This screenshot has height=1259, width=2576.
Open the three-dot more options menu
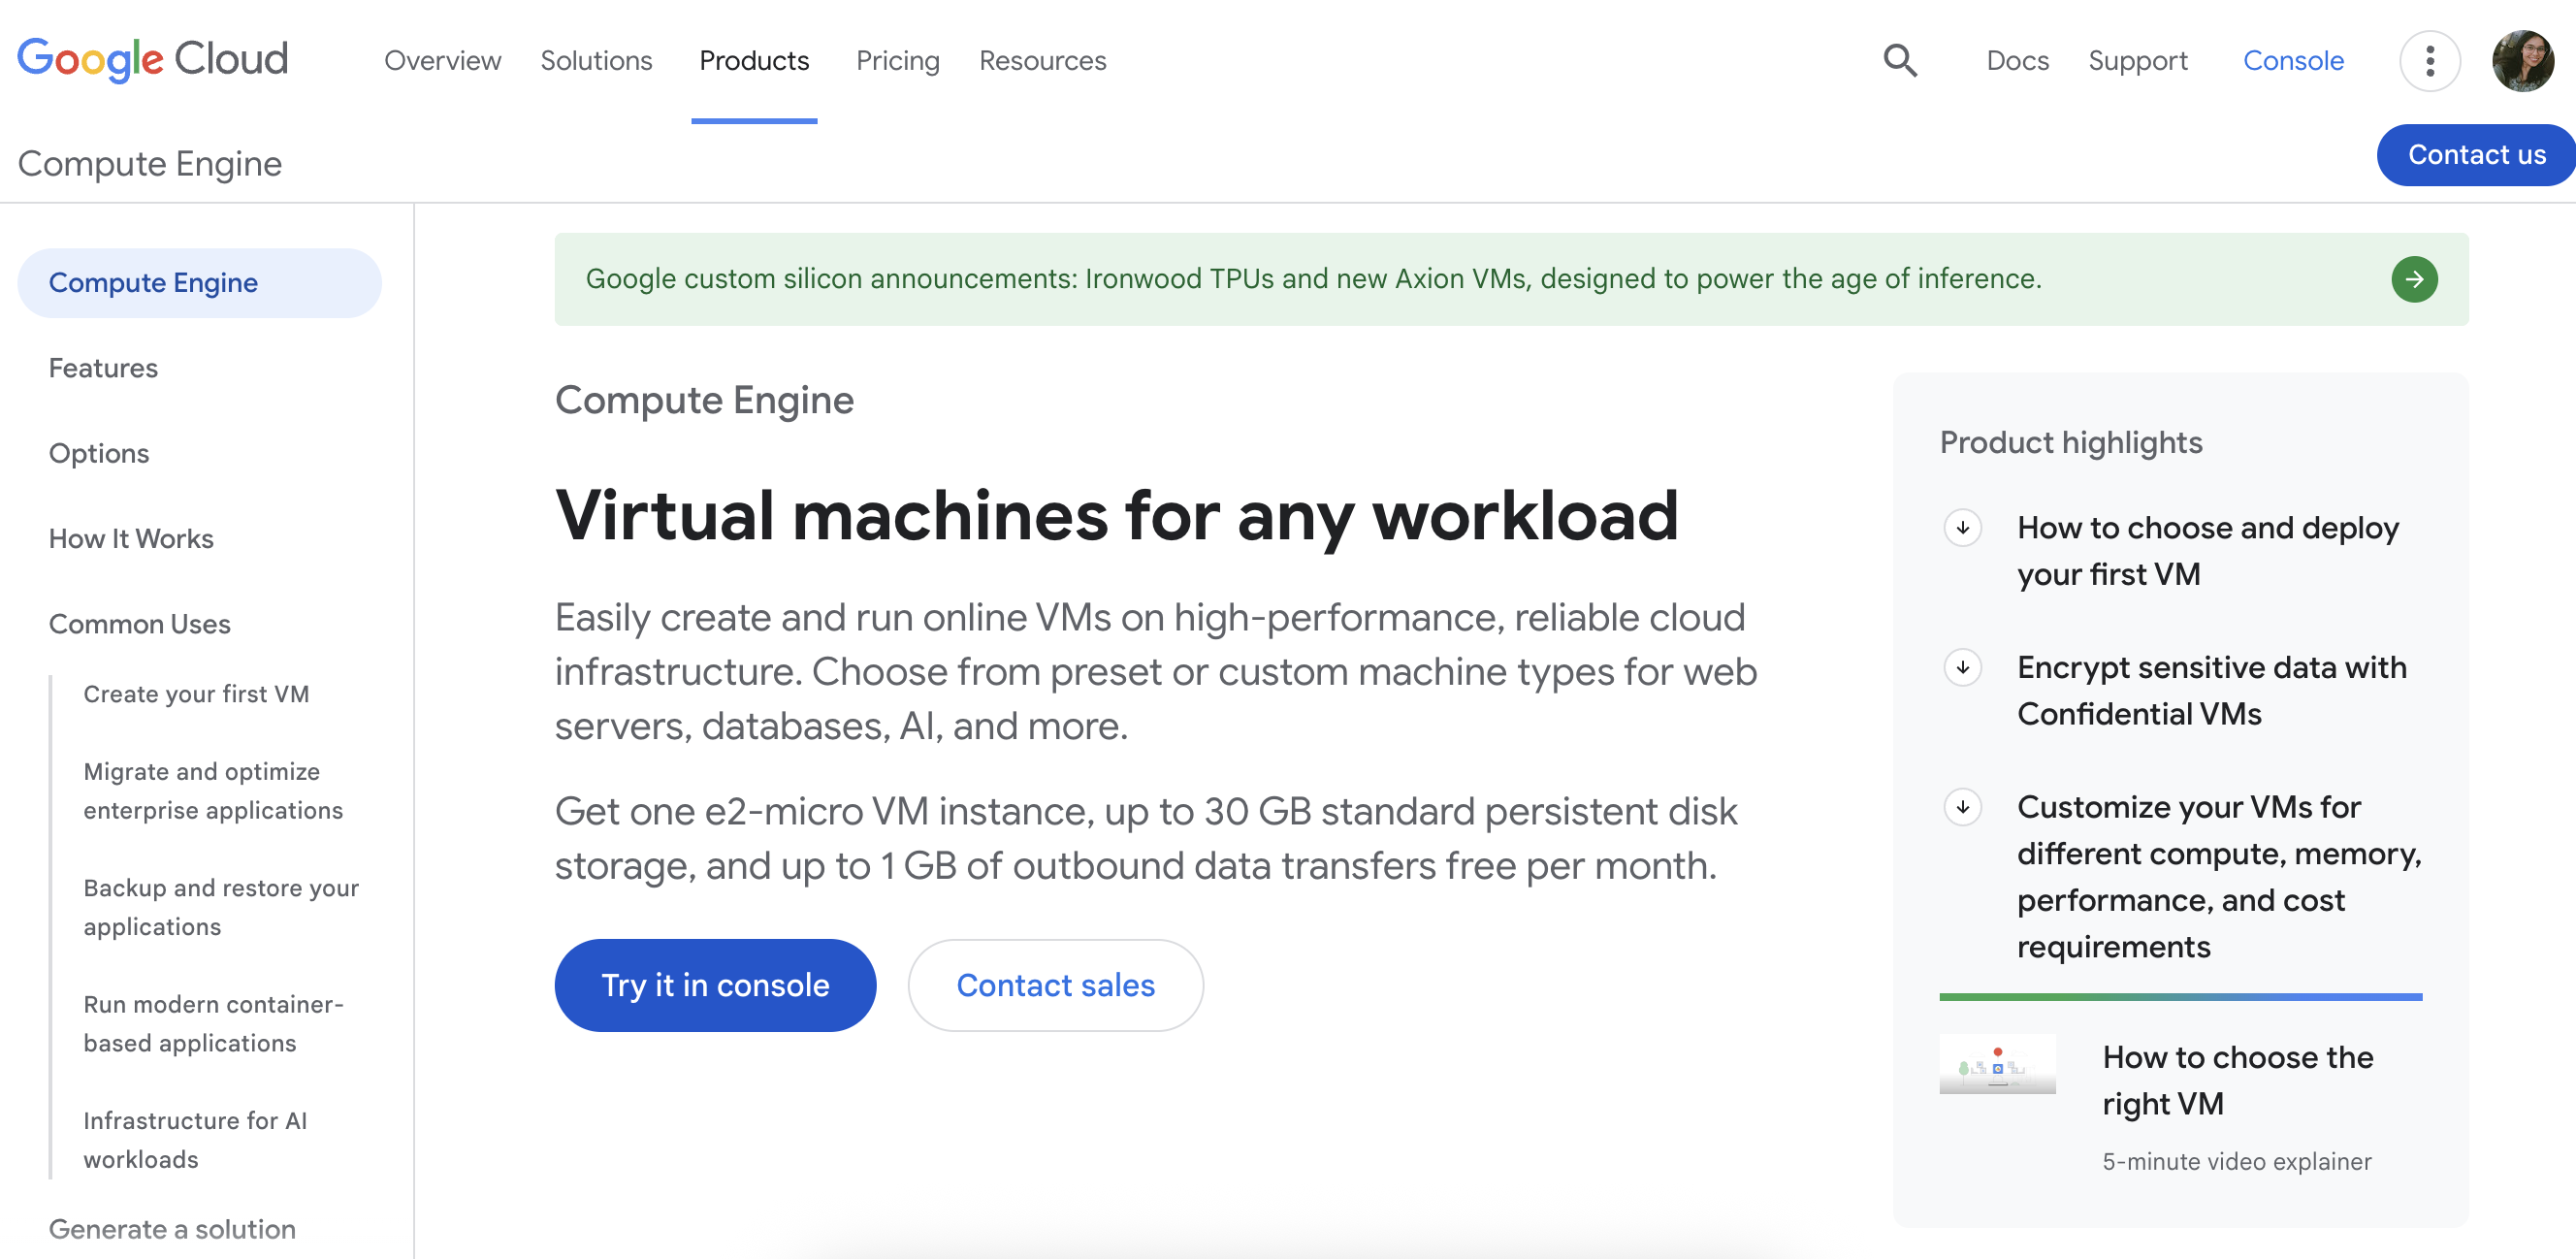(2429, 61)
